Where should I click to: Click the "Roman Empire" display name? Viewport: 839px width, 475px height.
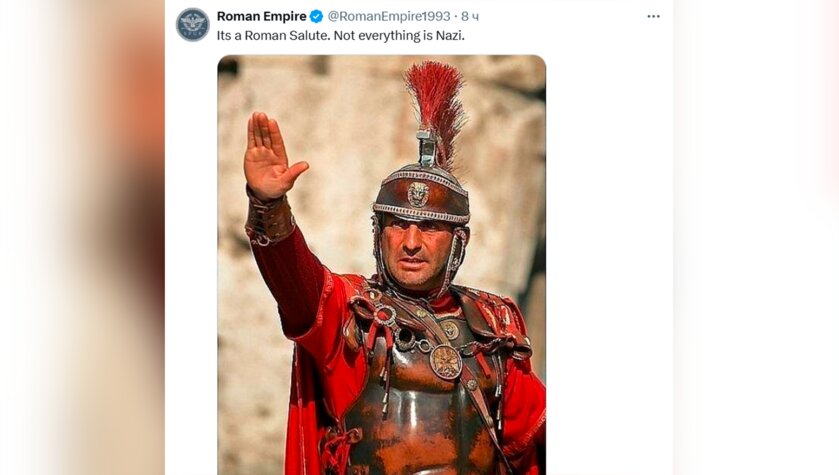click(x=262, y=16)
